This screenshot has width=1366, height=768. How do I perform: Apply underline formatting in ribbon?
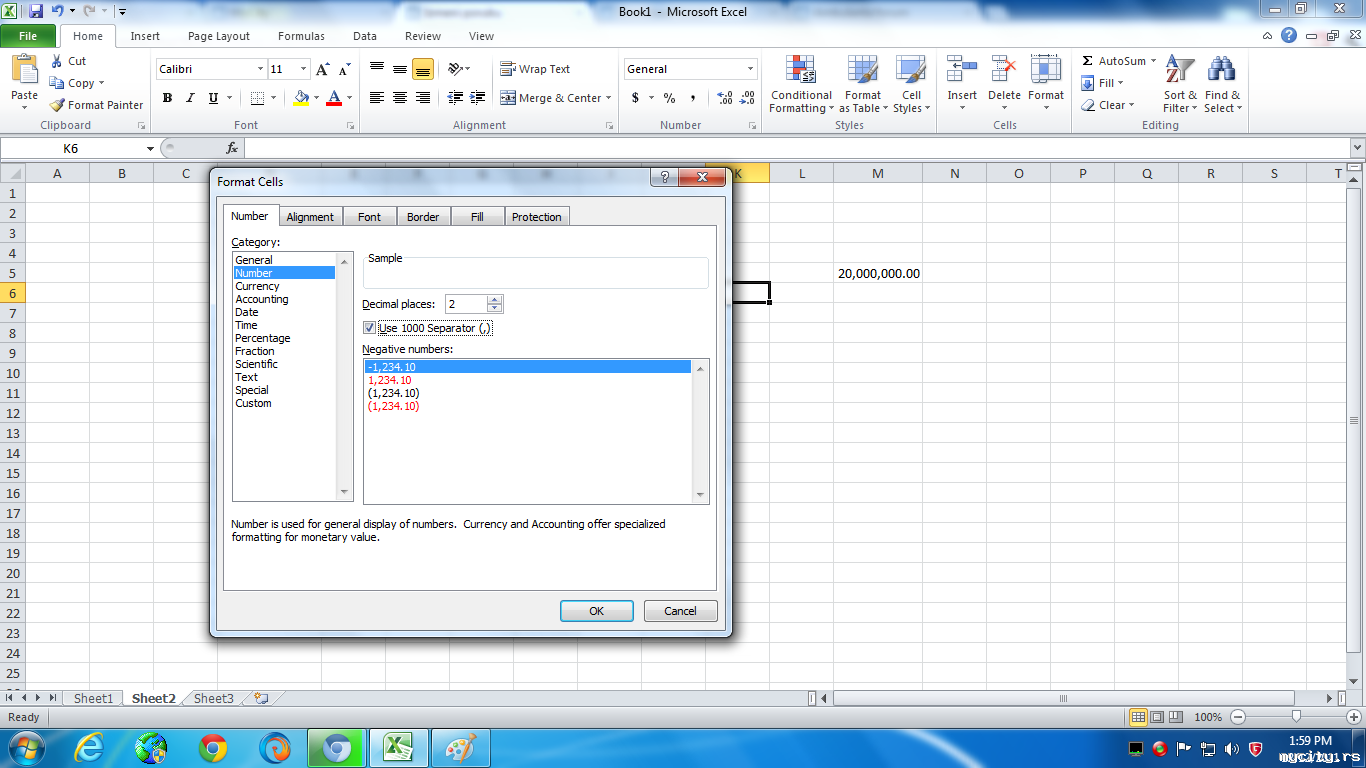[x=213, y=98]
